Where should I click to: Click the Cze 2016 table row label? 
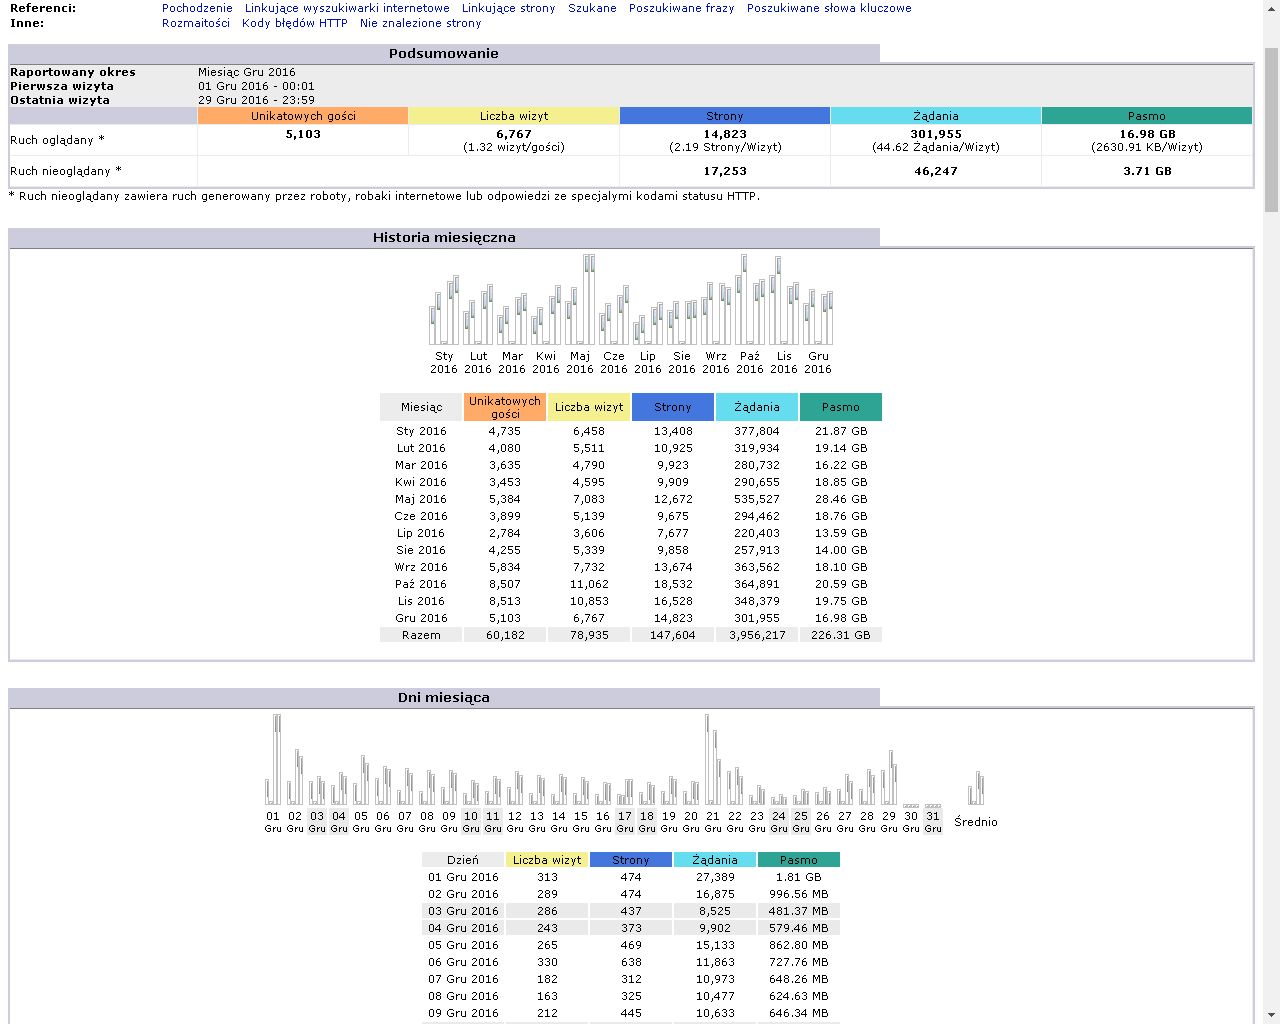tap(421, 516)
